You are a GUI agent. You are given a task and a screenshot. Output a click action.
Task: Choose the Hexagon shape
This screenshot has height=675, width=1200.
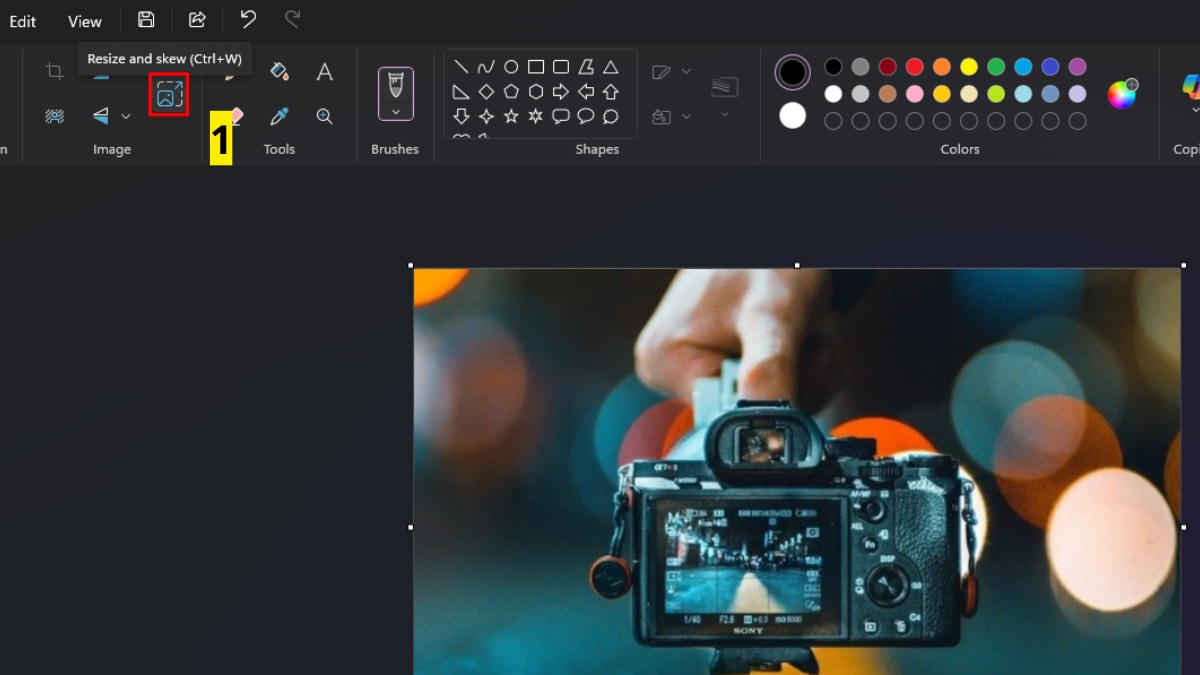tap(536, 92)
